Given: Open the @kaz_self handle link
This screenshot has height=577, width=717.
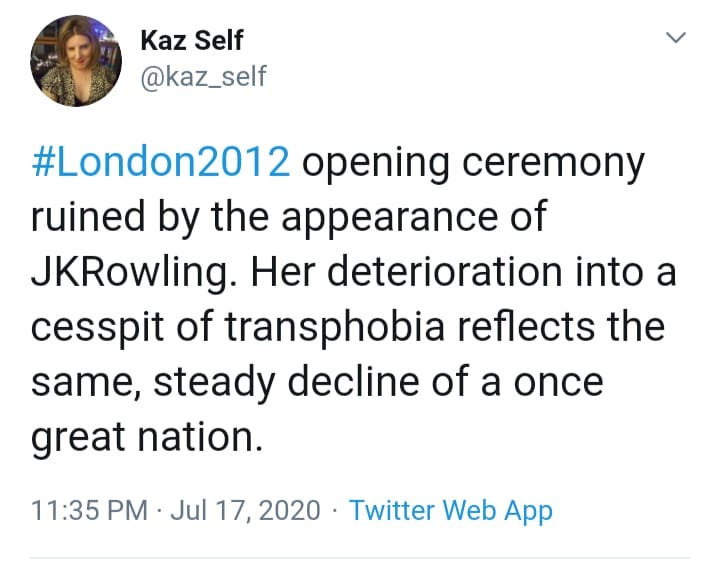Looking at the screenshot, I should click(x=203, y=76).
